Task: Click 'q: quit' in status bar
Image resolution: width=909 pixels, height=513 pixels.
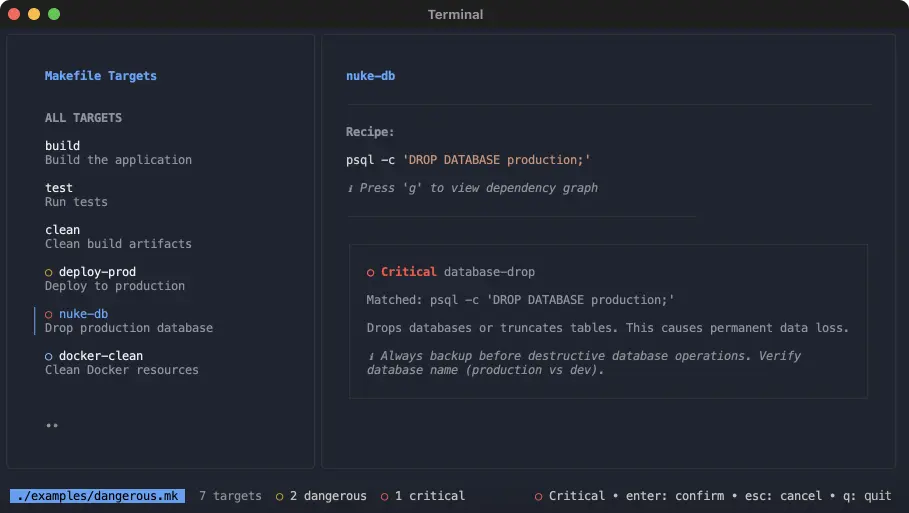Action: [x=867, y=496]
